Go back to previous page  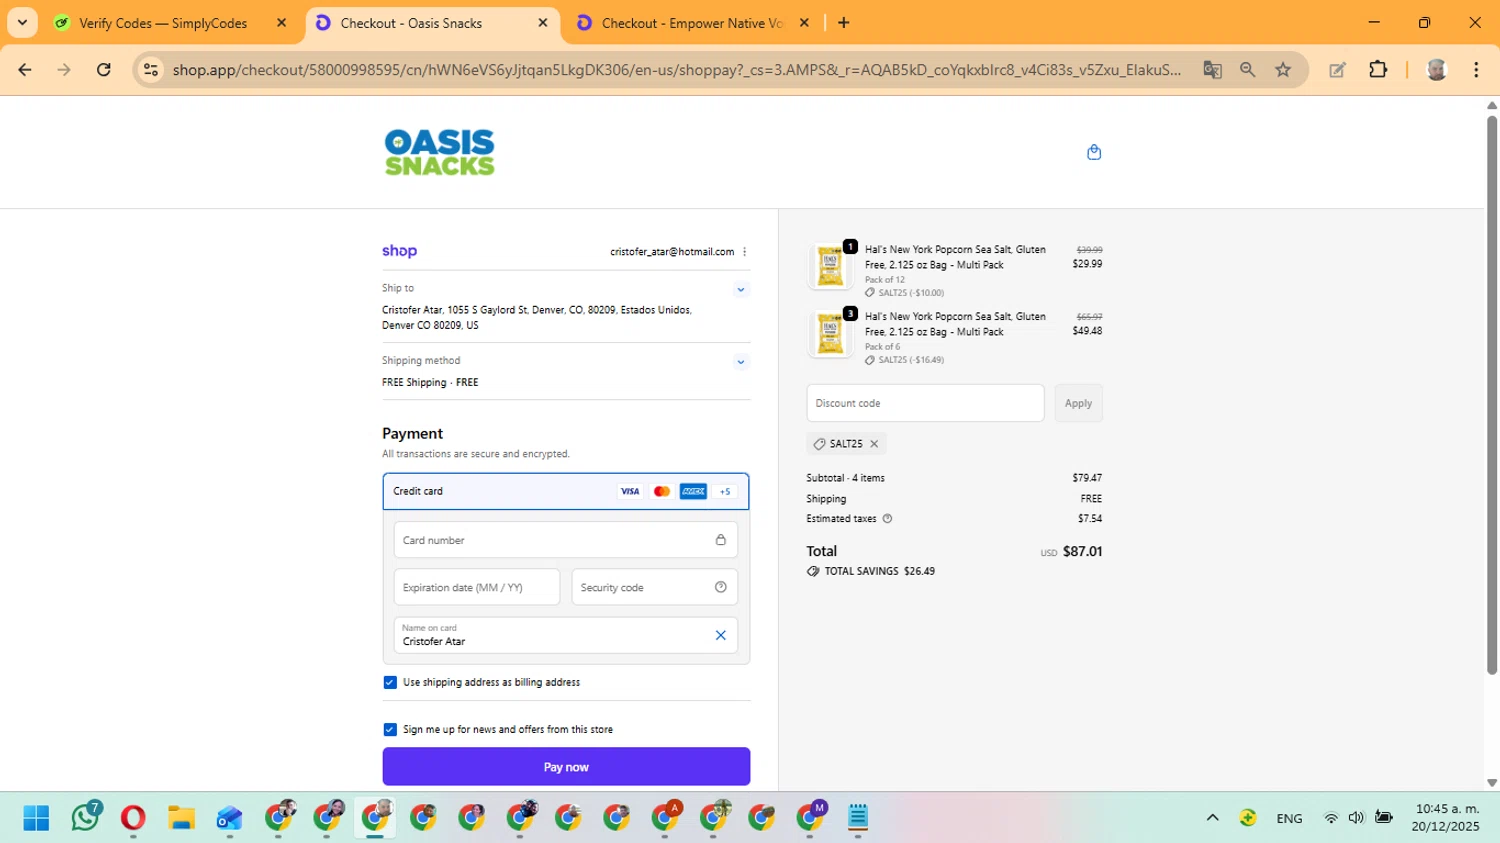[x=25, y=70]
